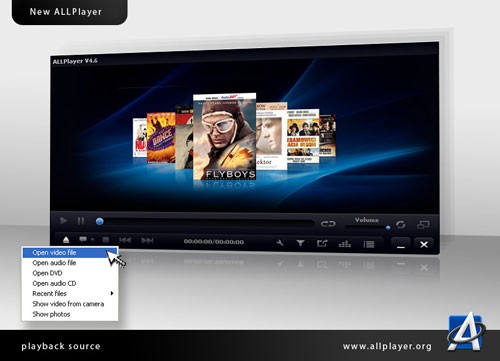Click the seek bar blue handle
Viewport: 500px width, 361px height.
tap(99, 221)
